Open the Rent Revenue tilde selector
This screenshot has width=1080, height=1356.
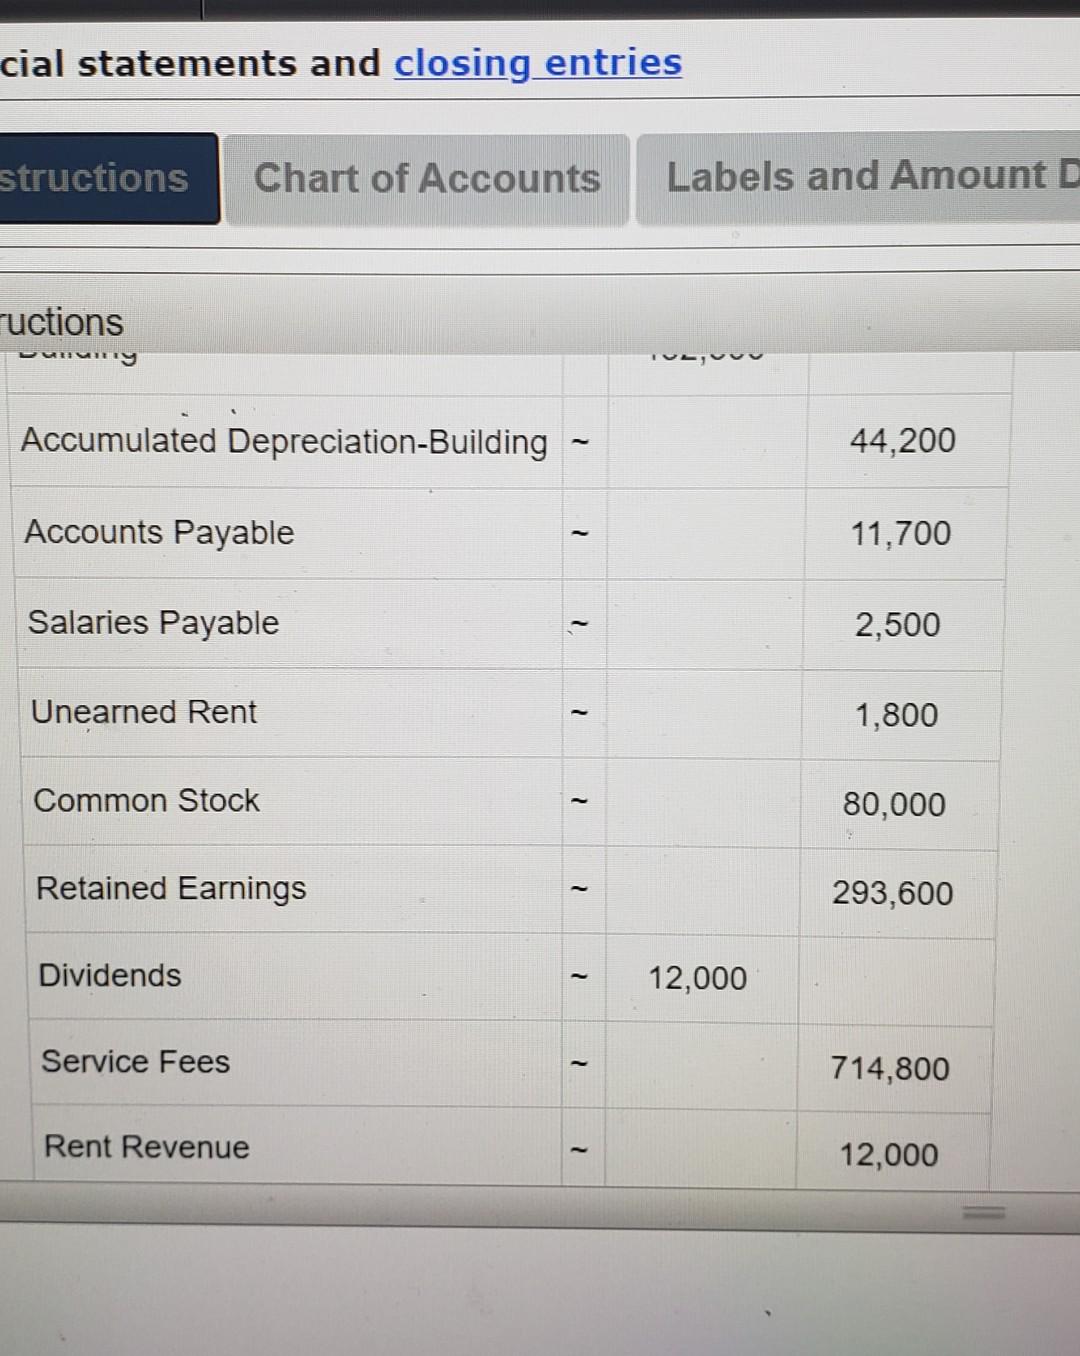click(x=580, y=1149)
